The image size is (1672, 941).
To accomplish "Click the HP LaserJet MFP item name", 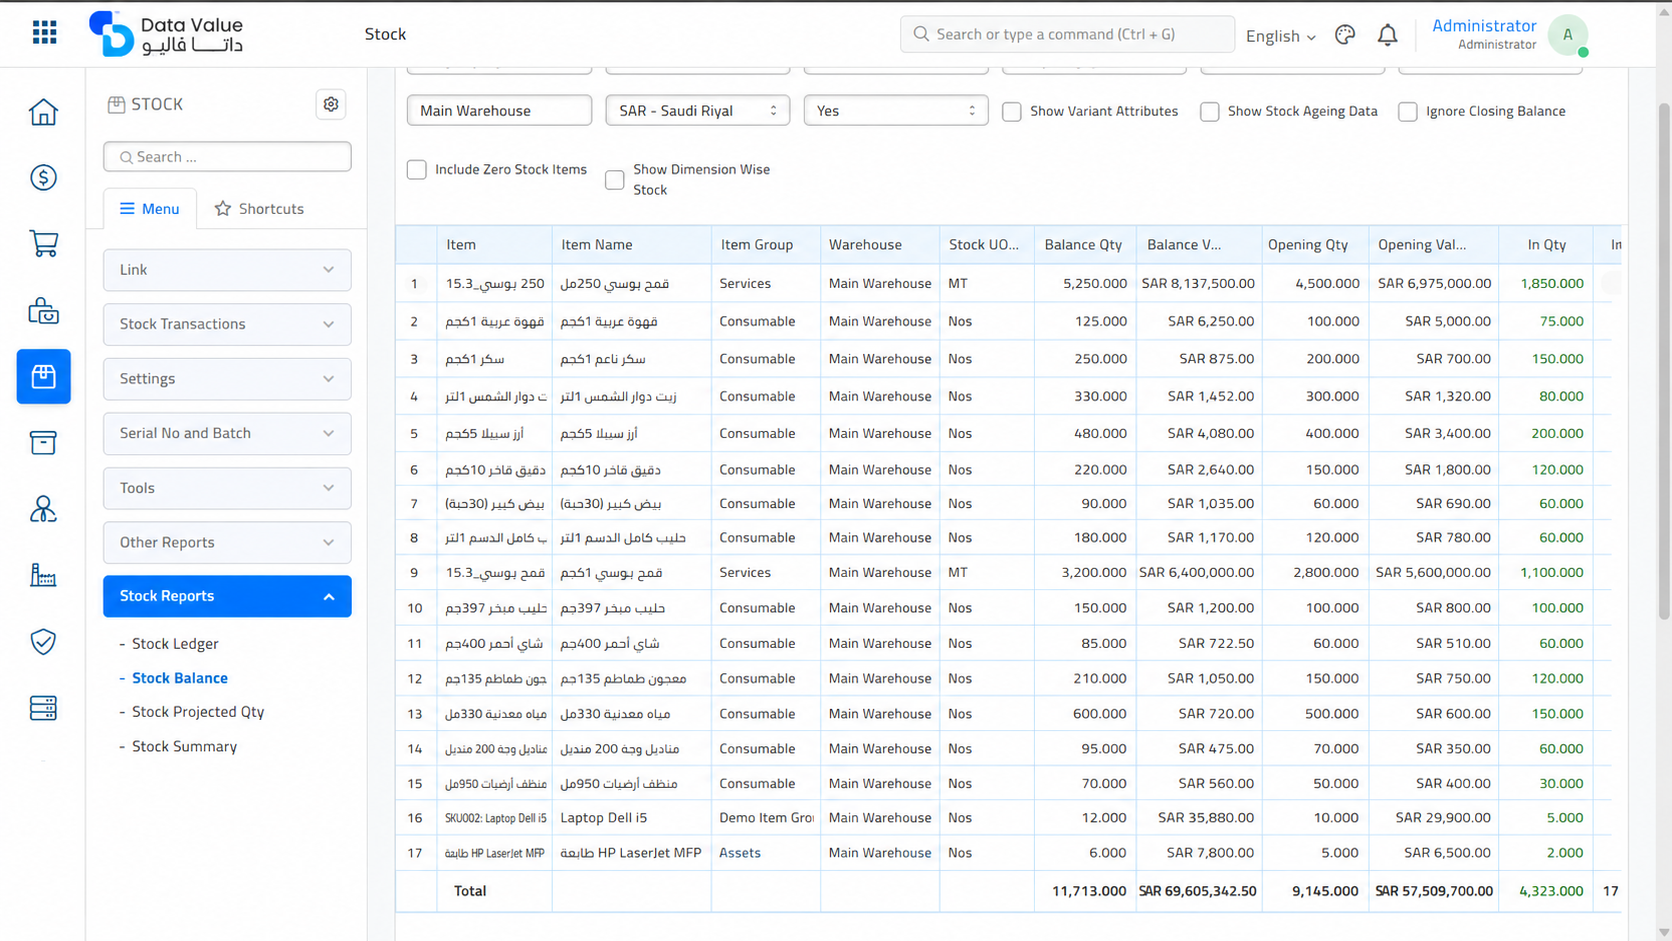I will [631, 853].
